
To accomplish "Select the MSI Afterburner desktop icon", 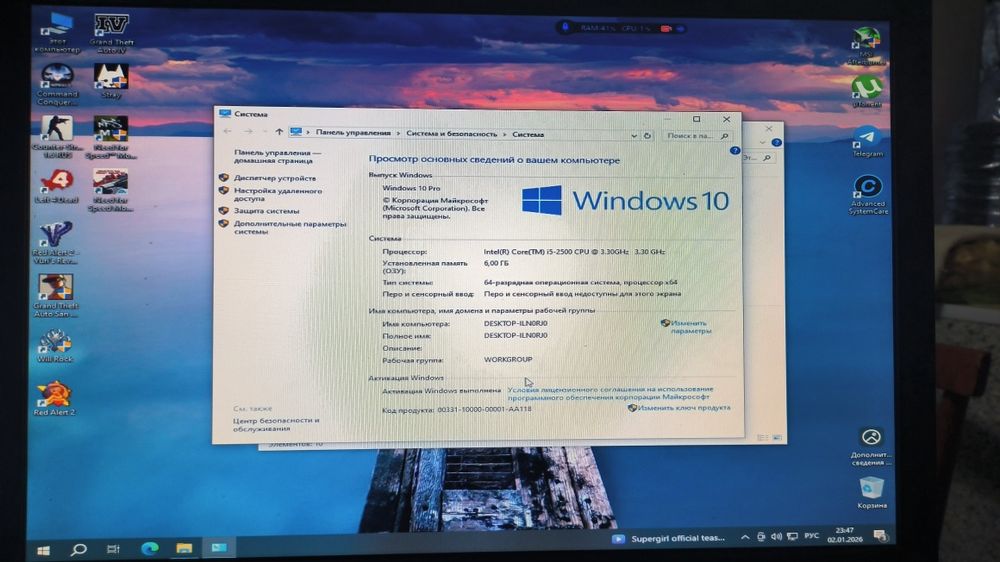I will point(867,46).
